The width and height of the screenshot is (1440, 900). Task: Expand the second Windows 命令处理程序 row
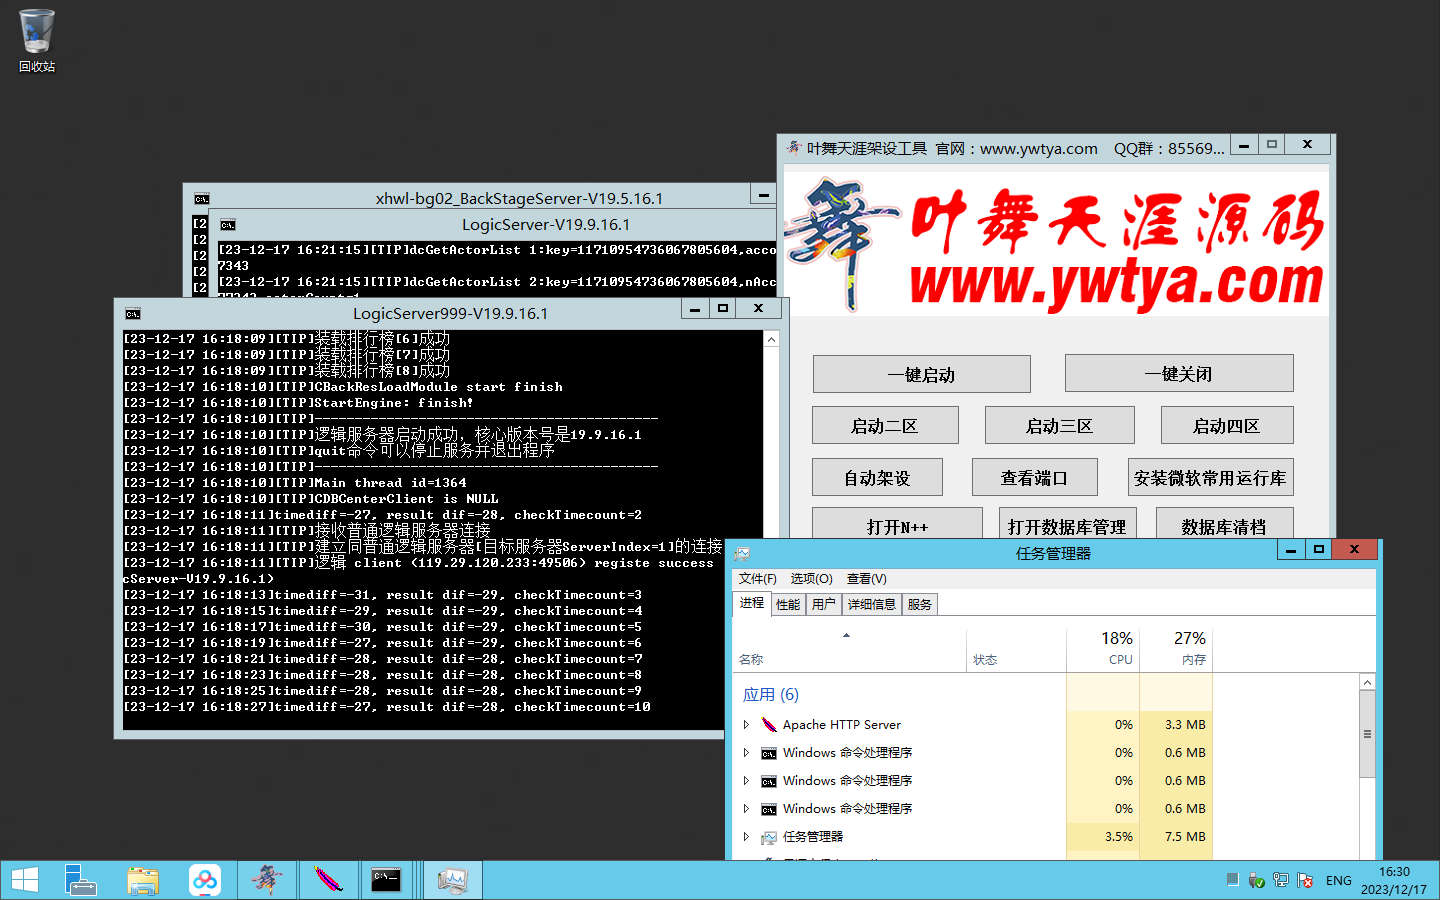(x=746, y=781)
